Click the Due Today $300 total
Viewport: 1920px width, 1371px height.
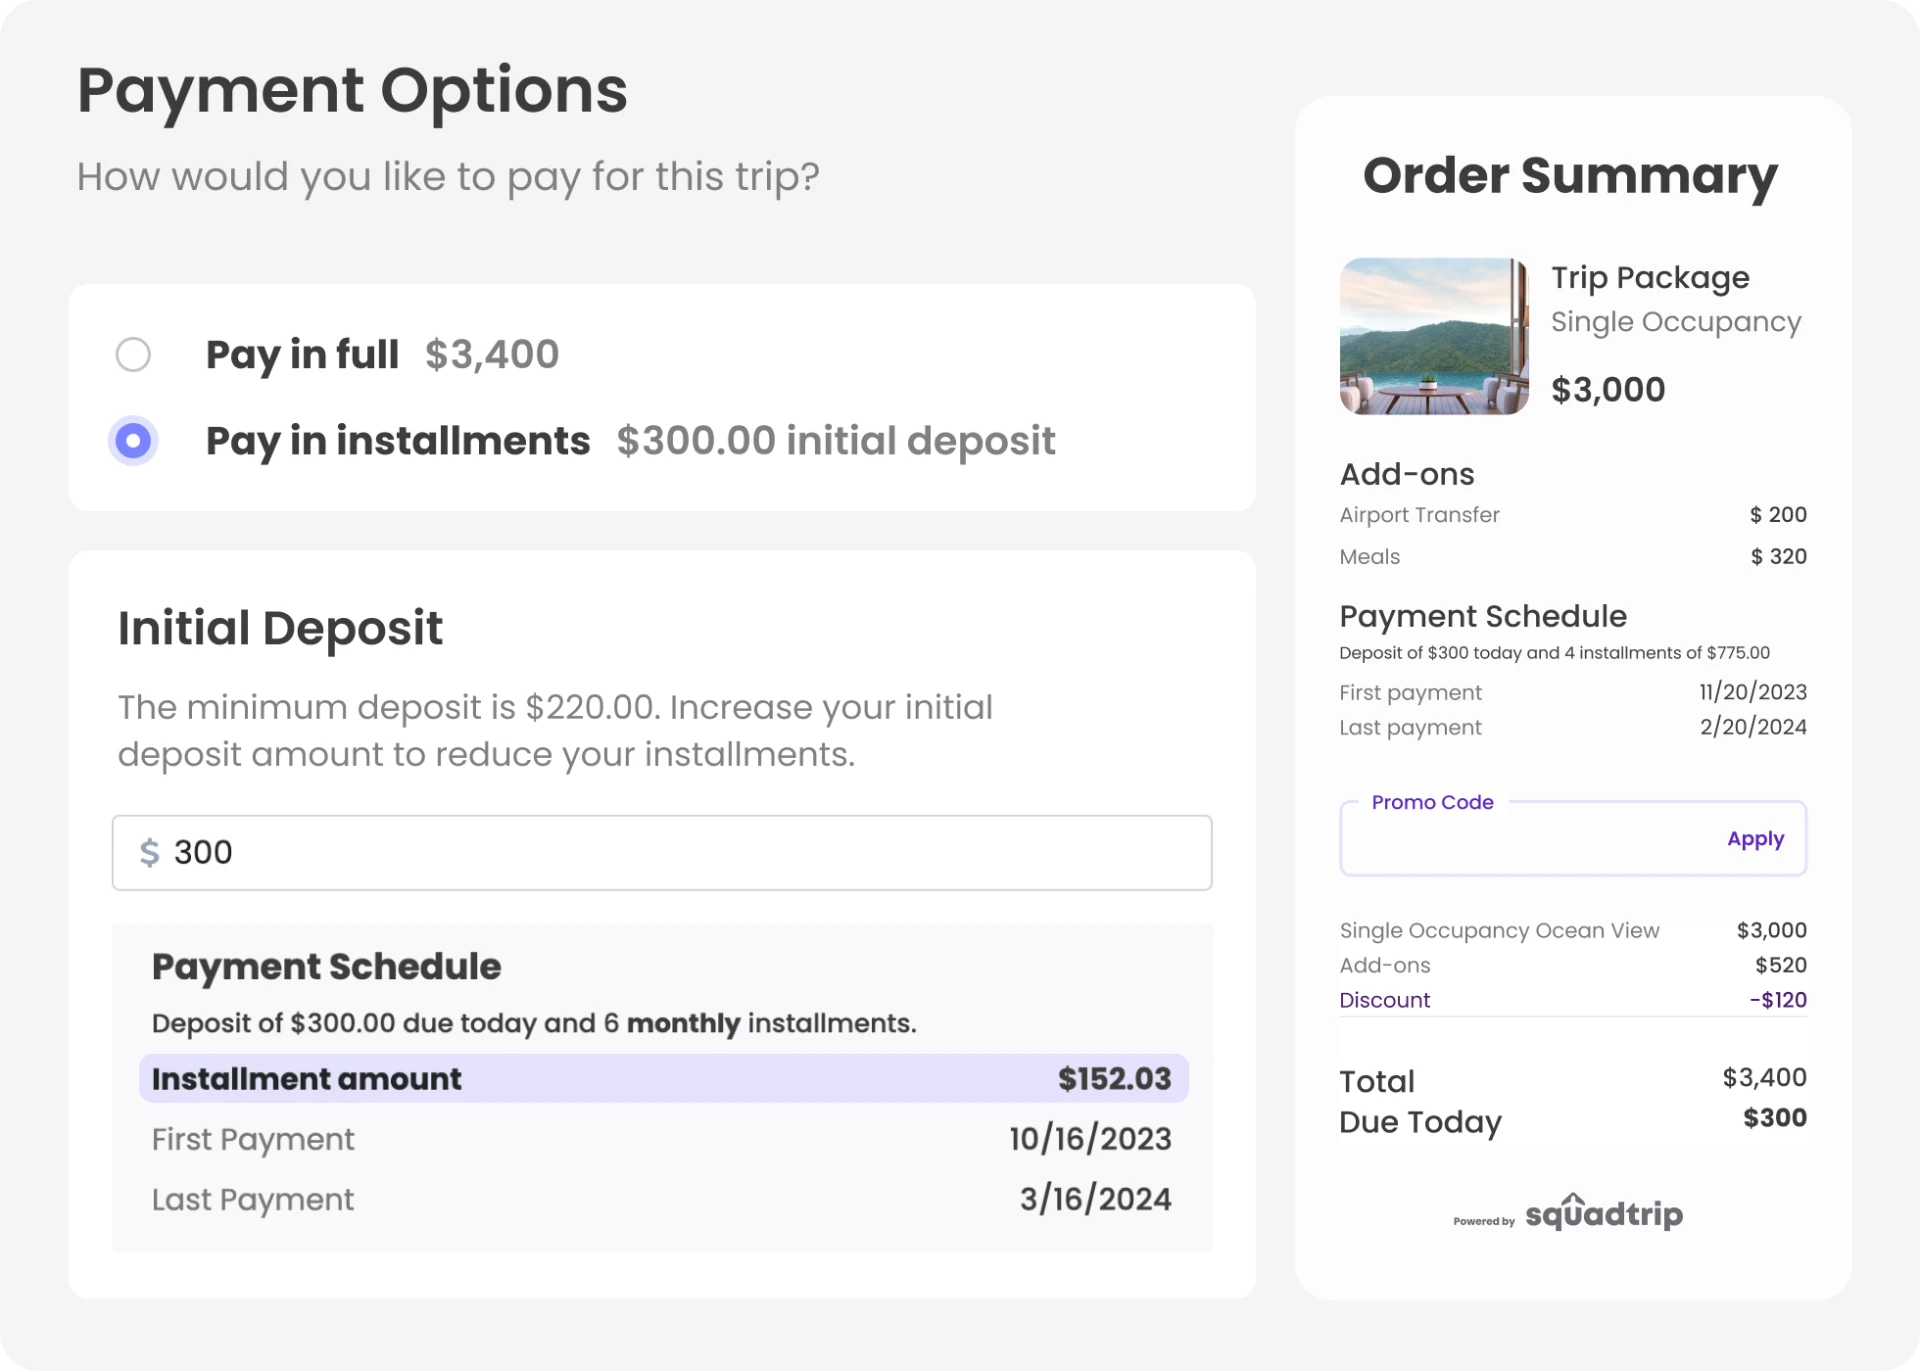(1420, 1122)
